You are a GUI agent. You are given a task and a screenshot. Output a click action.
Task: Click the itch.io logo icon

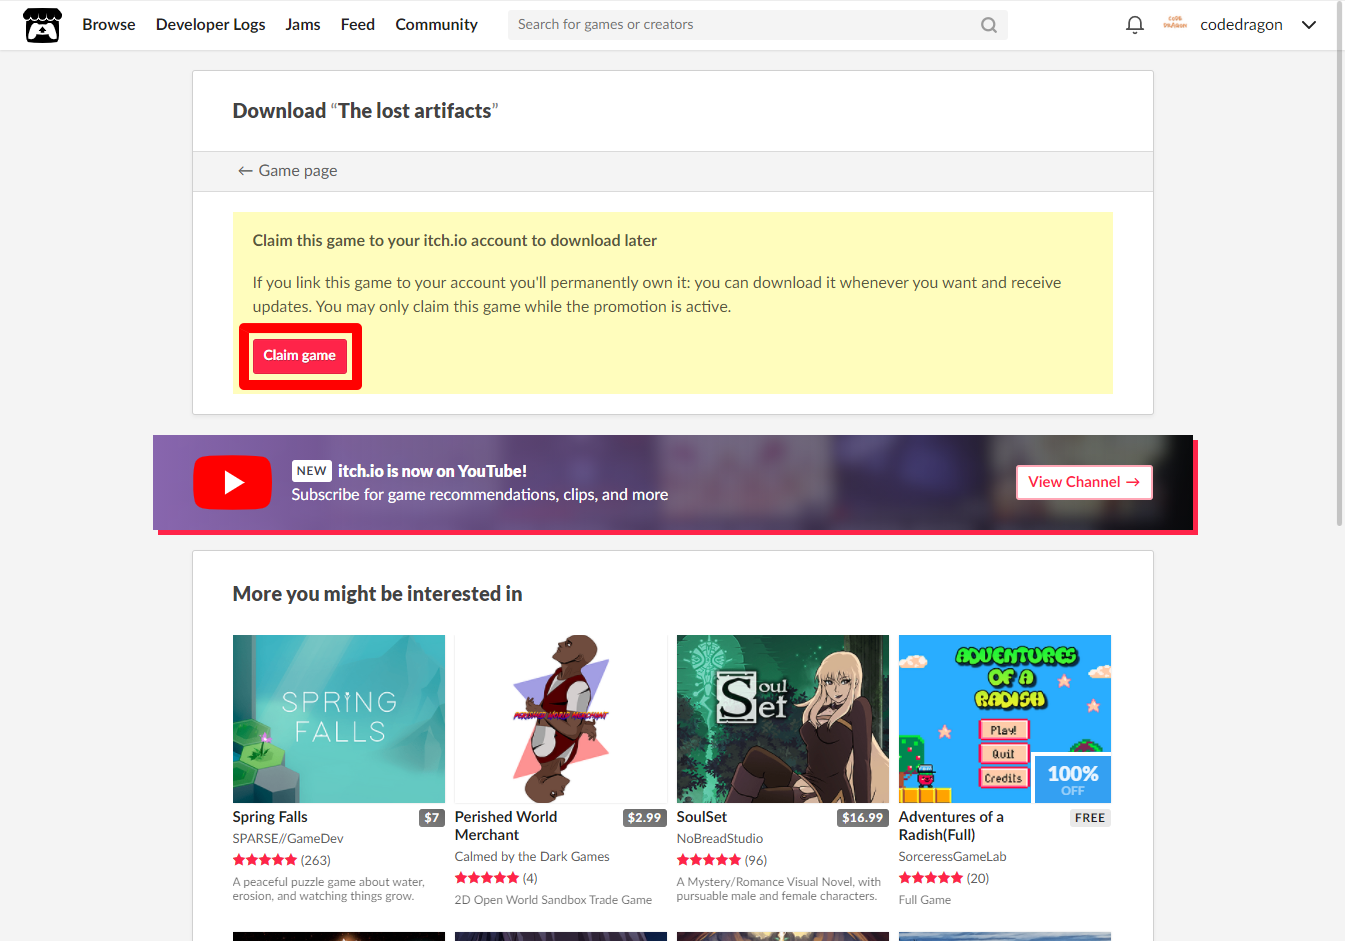coord(42,25)
